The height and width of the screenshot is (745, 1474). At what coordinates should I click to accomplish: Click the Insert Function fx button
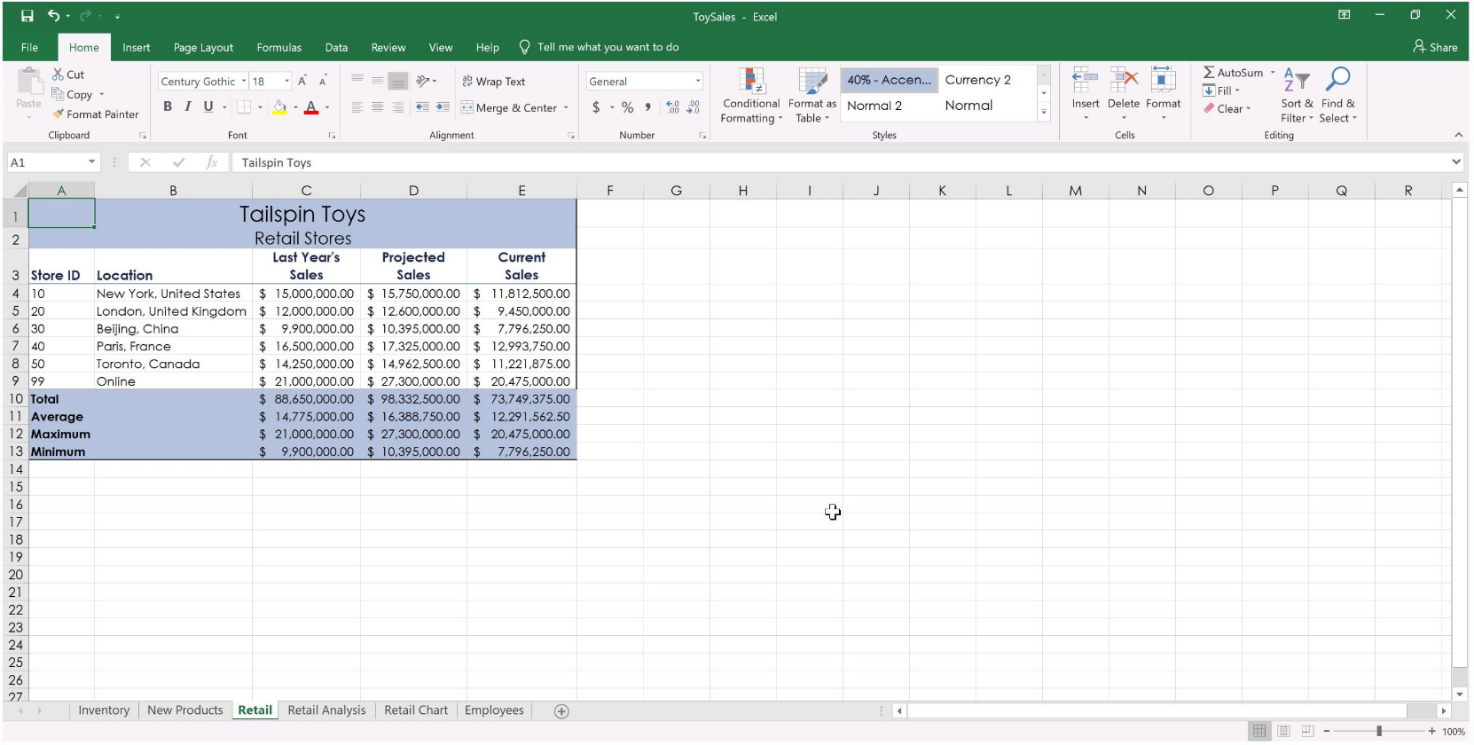click(x=212, y=162)
